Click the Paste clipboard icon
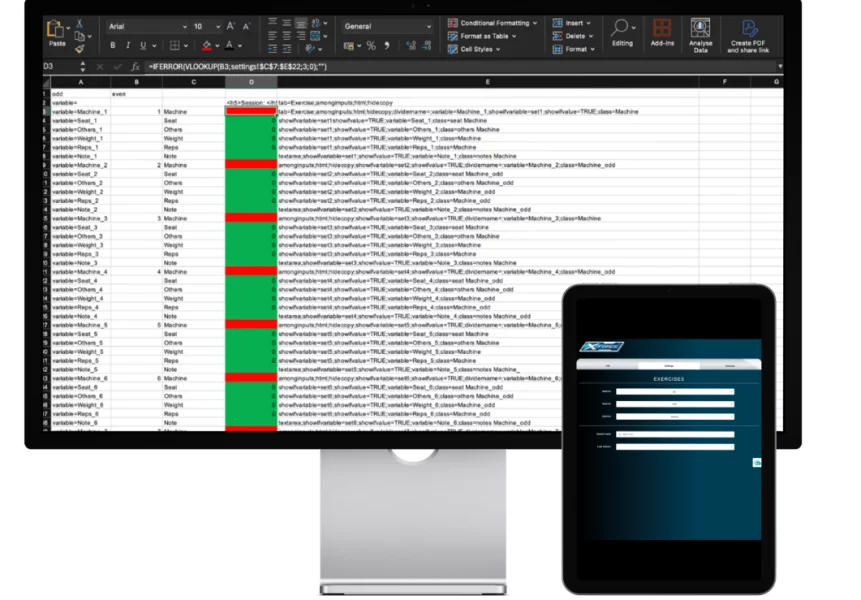This screenshot has height=600, width=861. 55,29
